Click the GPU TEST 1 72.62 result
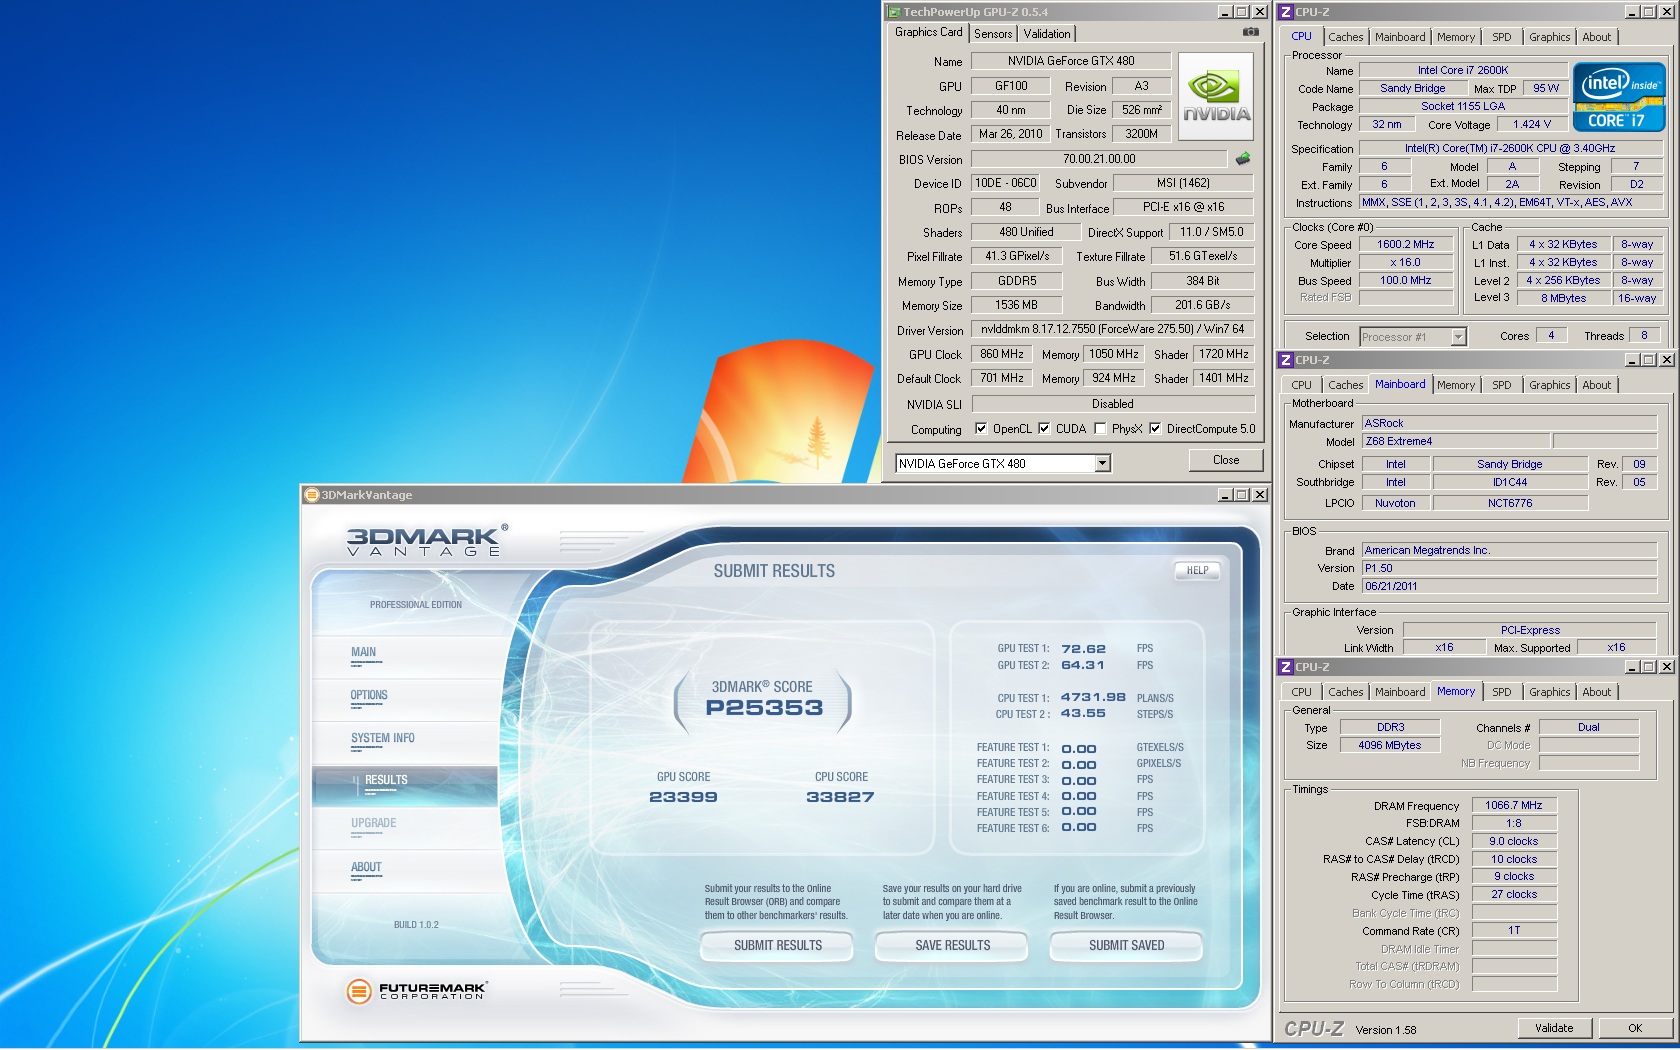 click(1083, 649)
